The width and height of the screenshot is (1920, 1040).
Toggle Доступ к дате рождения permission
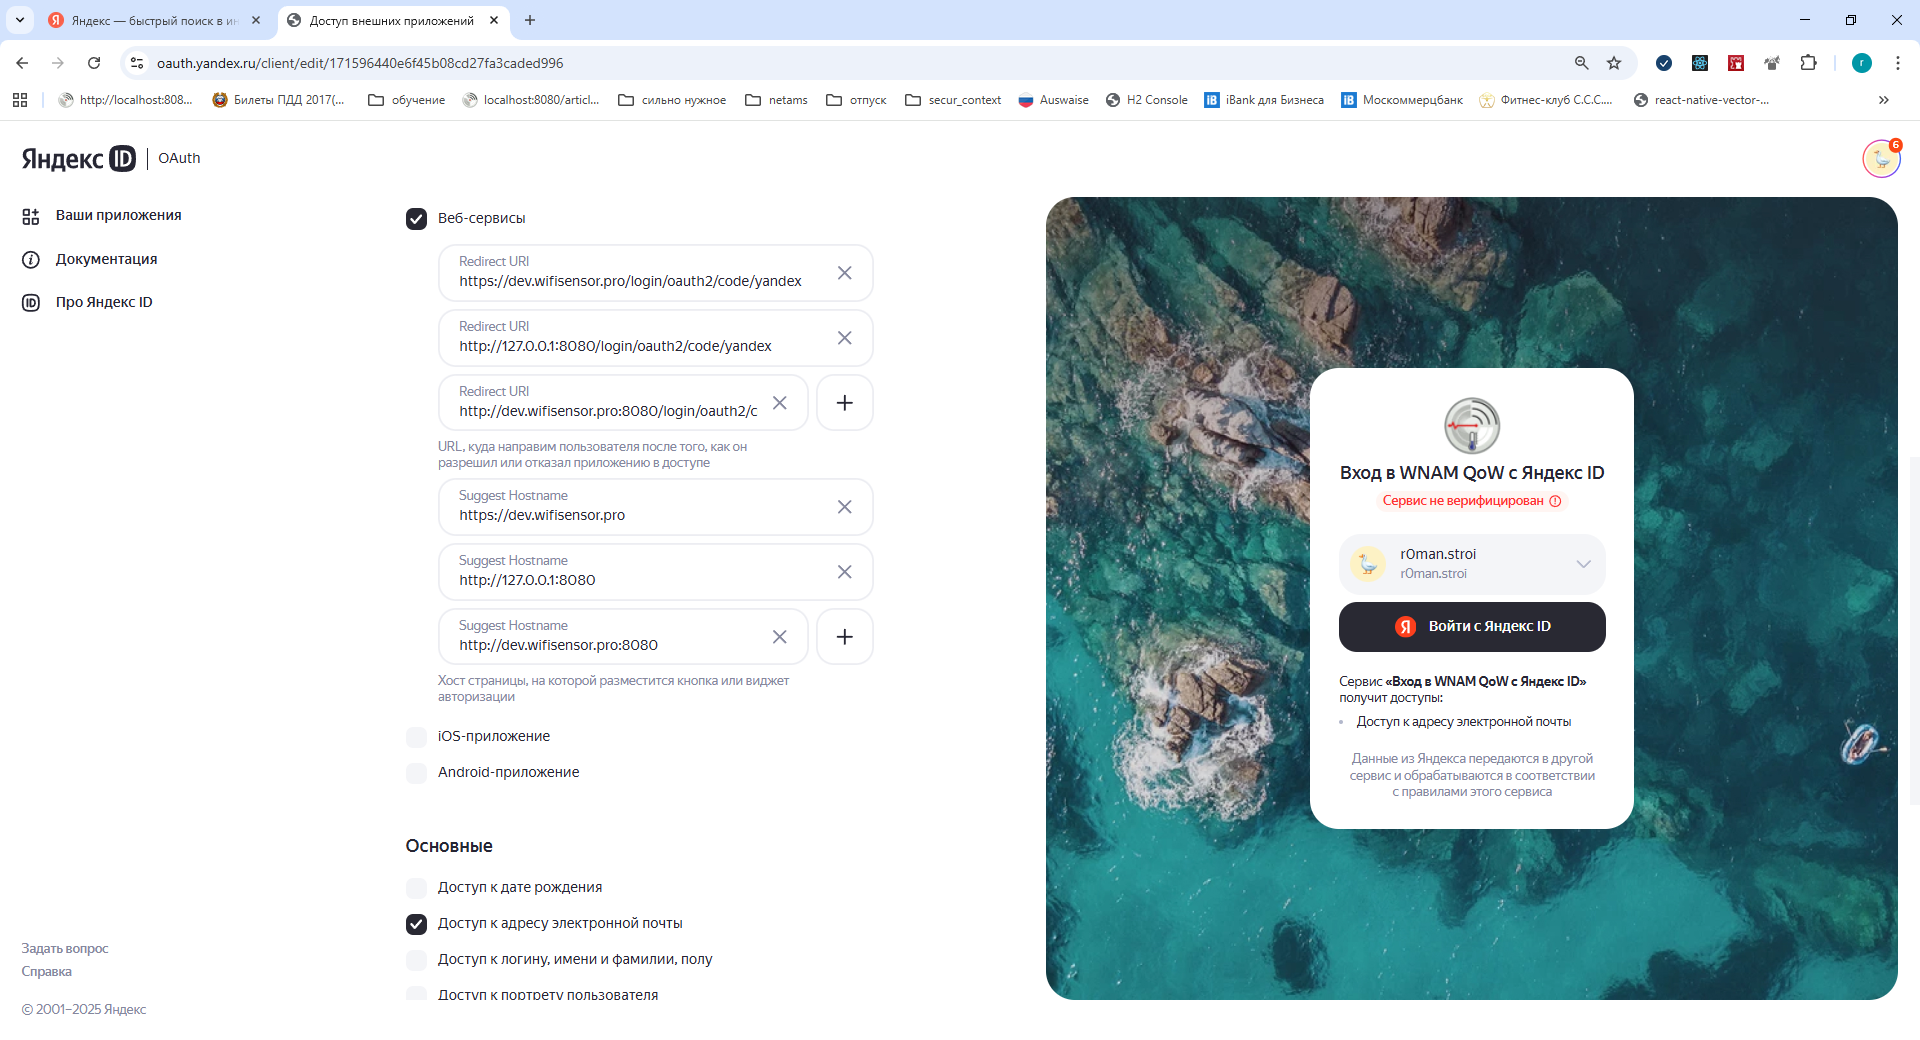click(x=416, y=888)
